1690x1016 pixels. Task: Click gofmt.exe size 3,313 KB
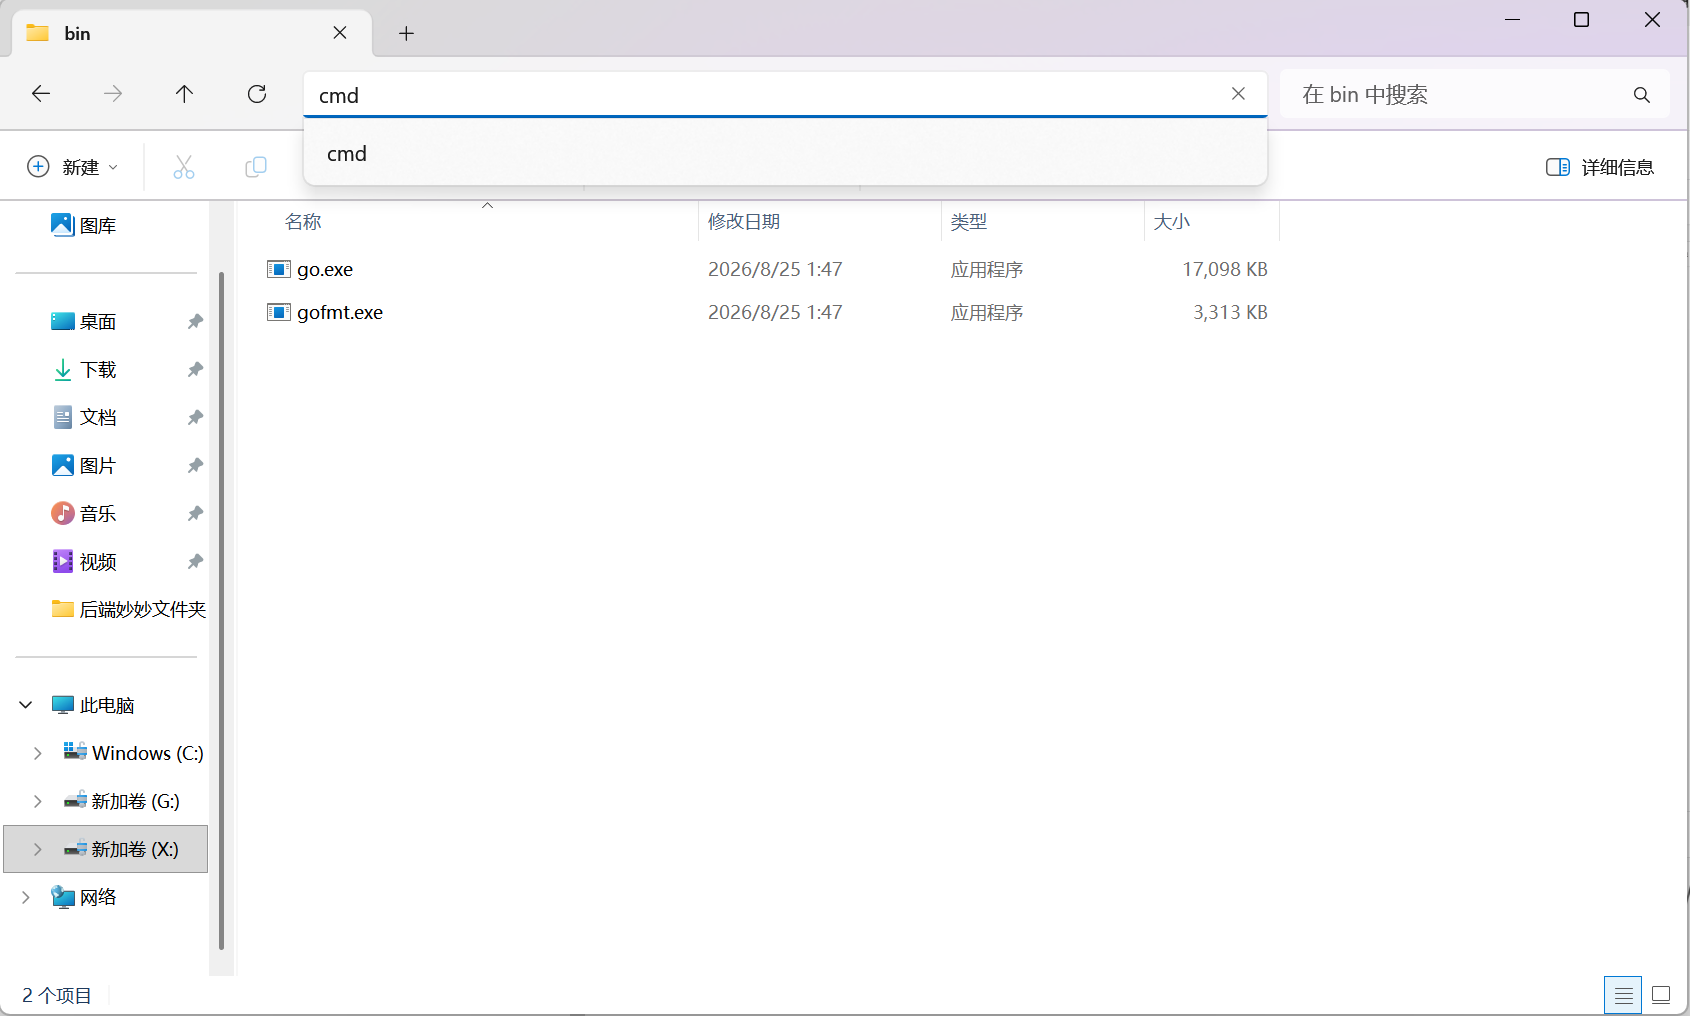[1230, 312]
